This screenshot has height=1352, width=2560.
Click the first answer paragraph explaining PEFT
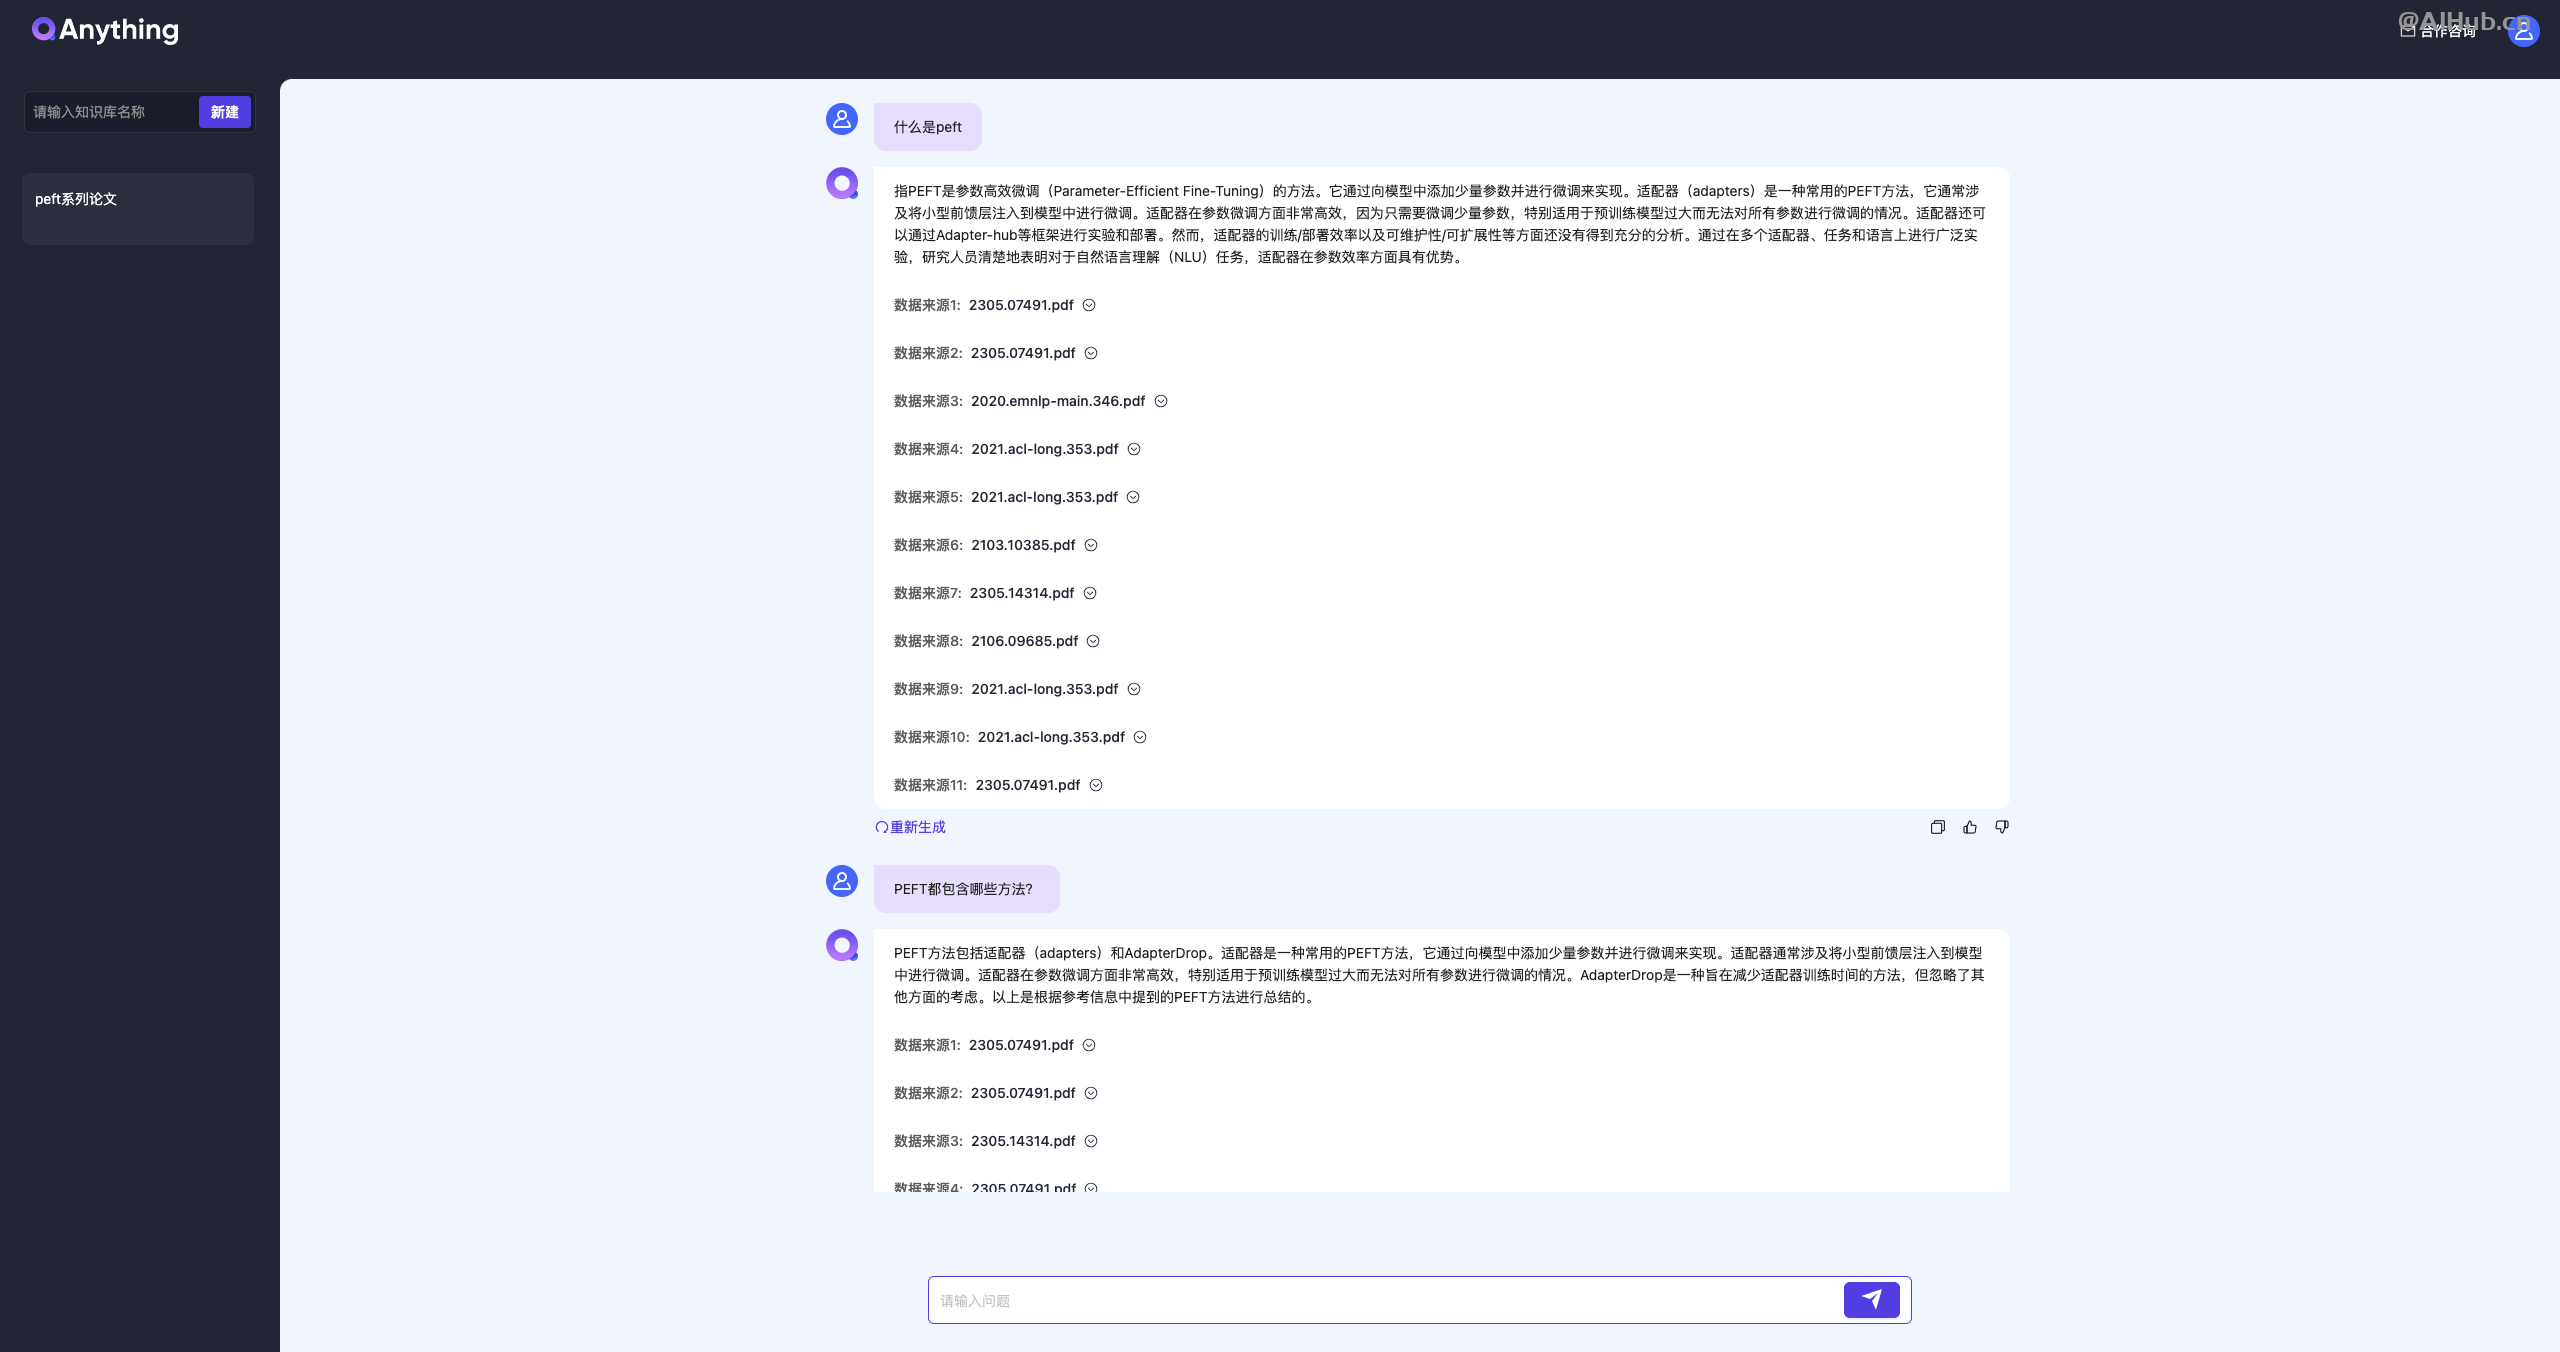pos(1440,224)
